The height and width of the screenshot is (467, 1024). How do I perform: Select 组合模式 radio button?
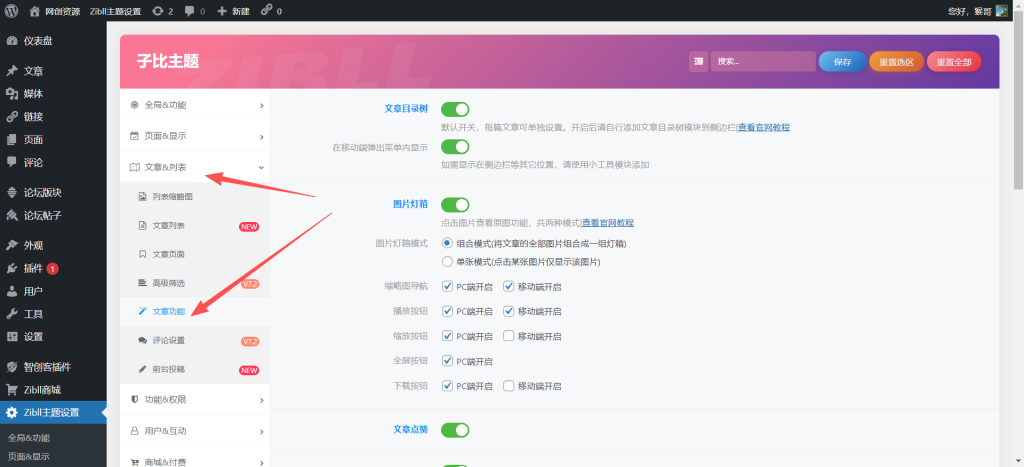(x=447, y=243)
